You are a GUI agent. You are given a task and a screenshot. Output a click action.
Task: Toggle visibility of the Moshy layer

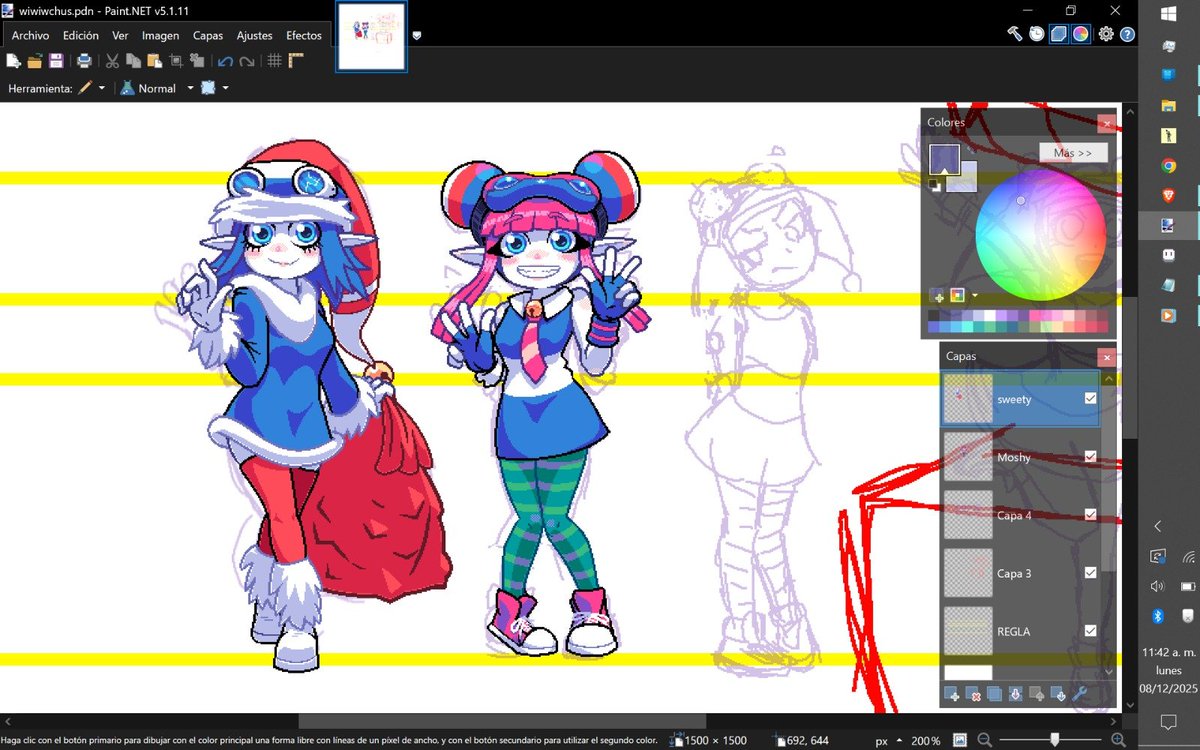[1089, 457]
